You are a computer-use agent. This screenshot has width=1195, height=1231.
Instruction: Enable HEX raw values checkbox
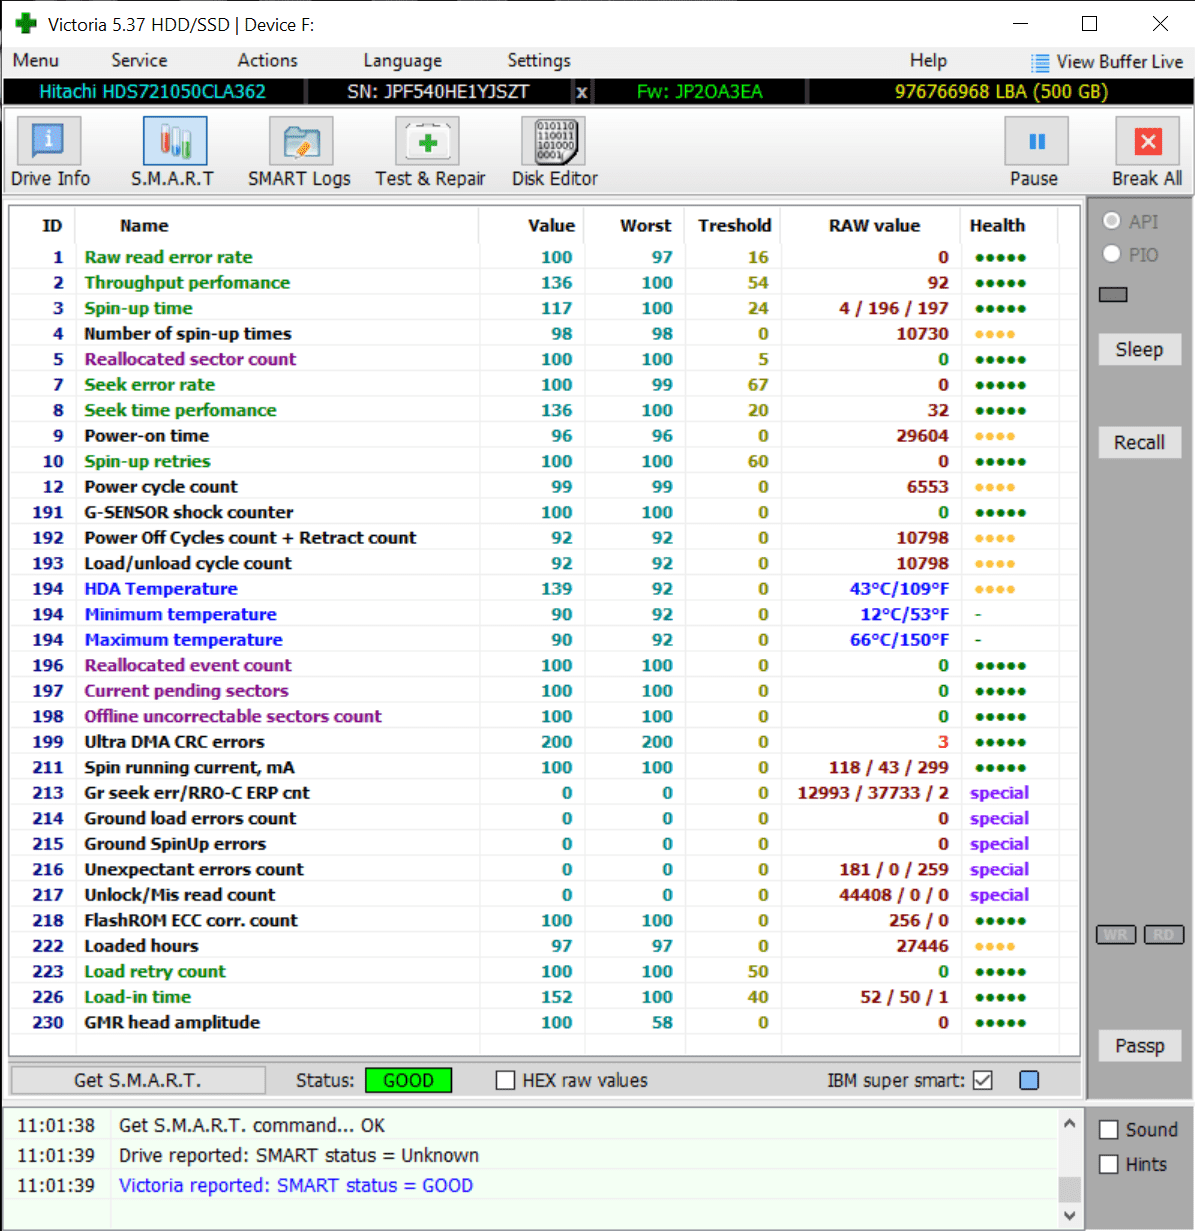pyautogui.click(x=506, y=1080)
